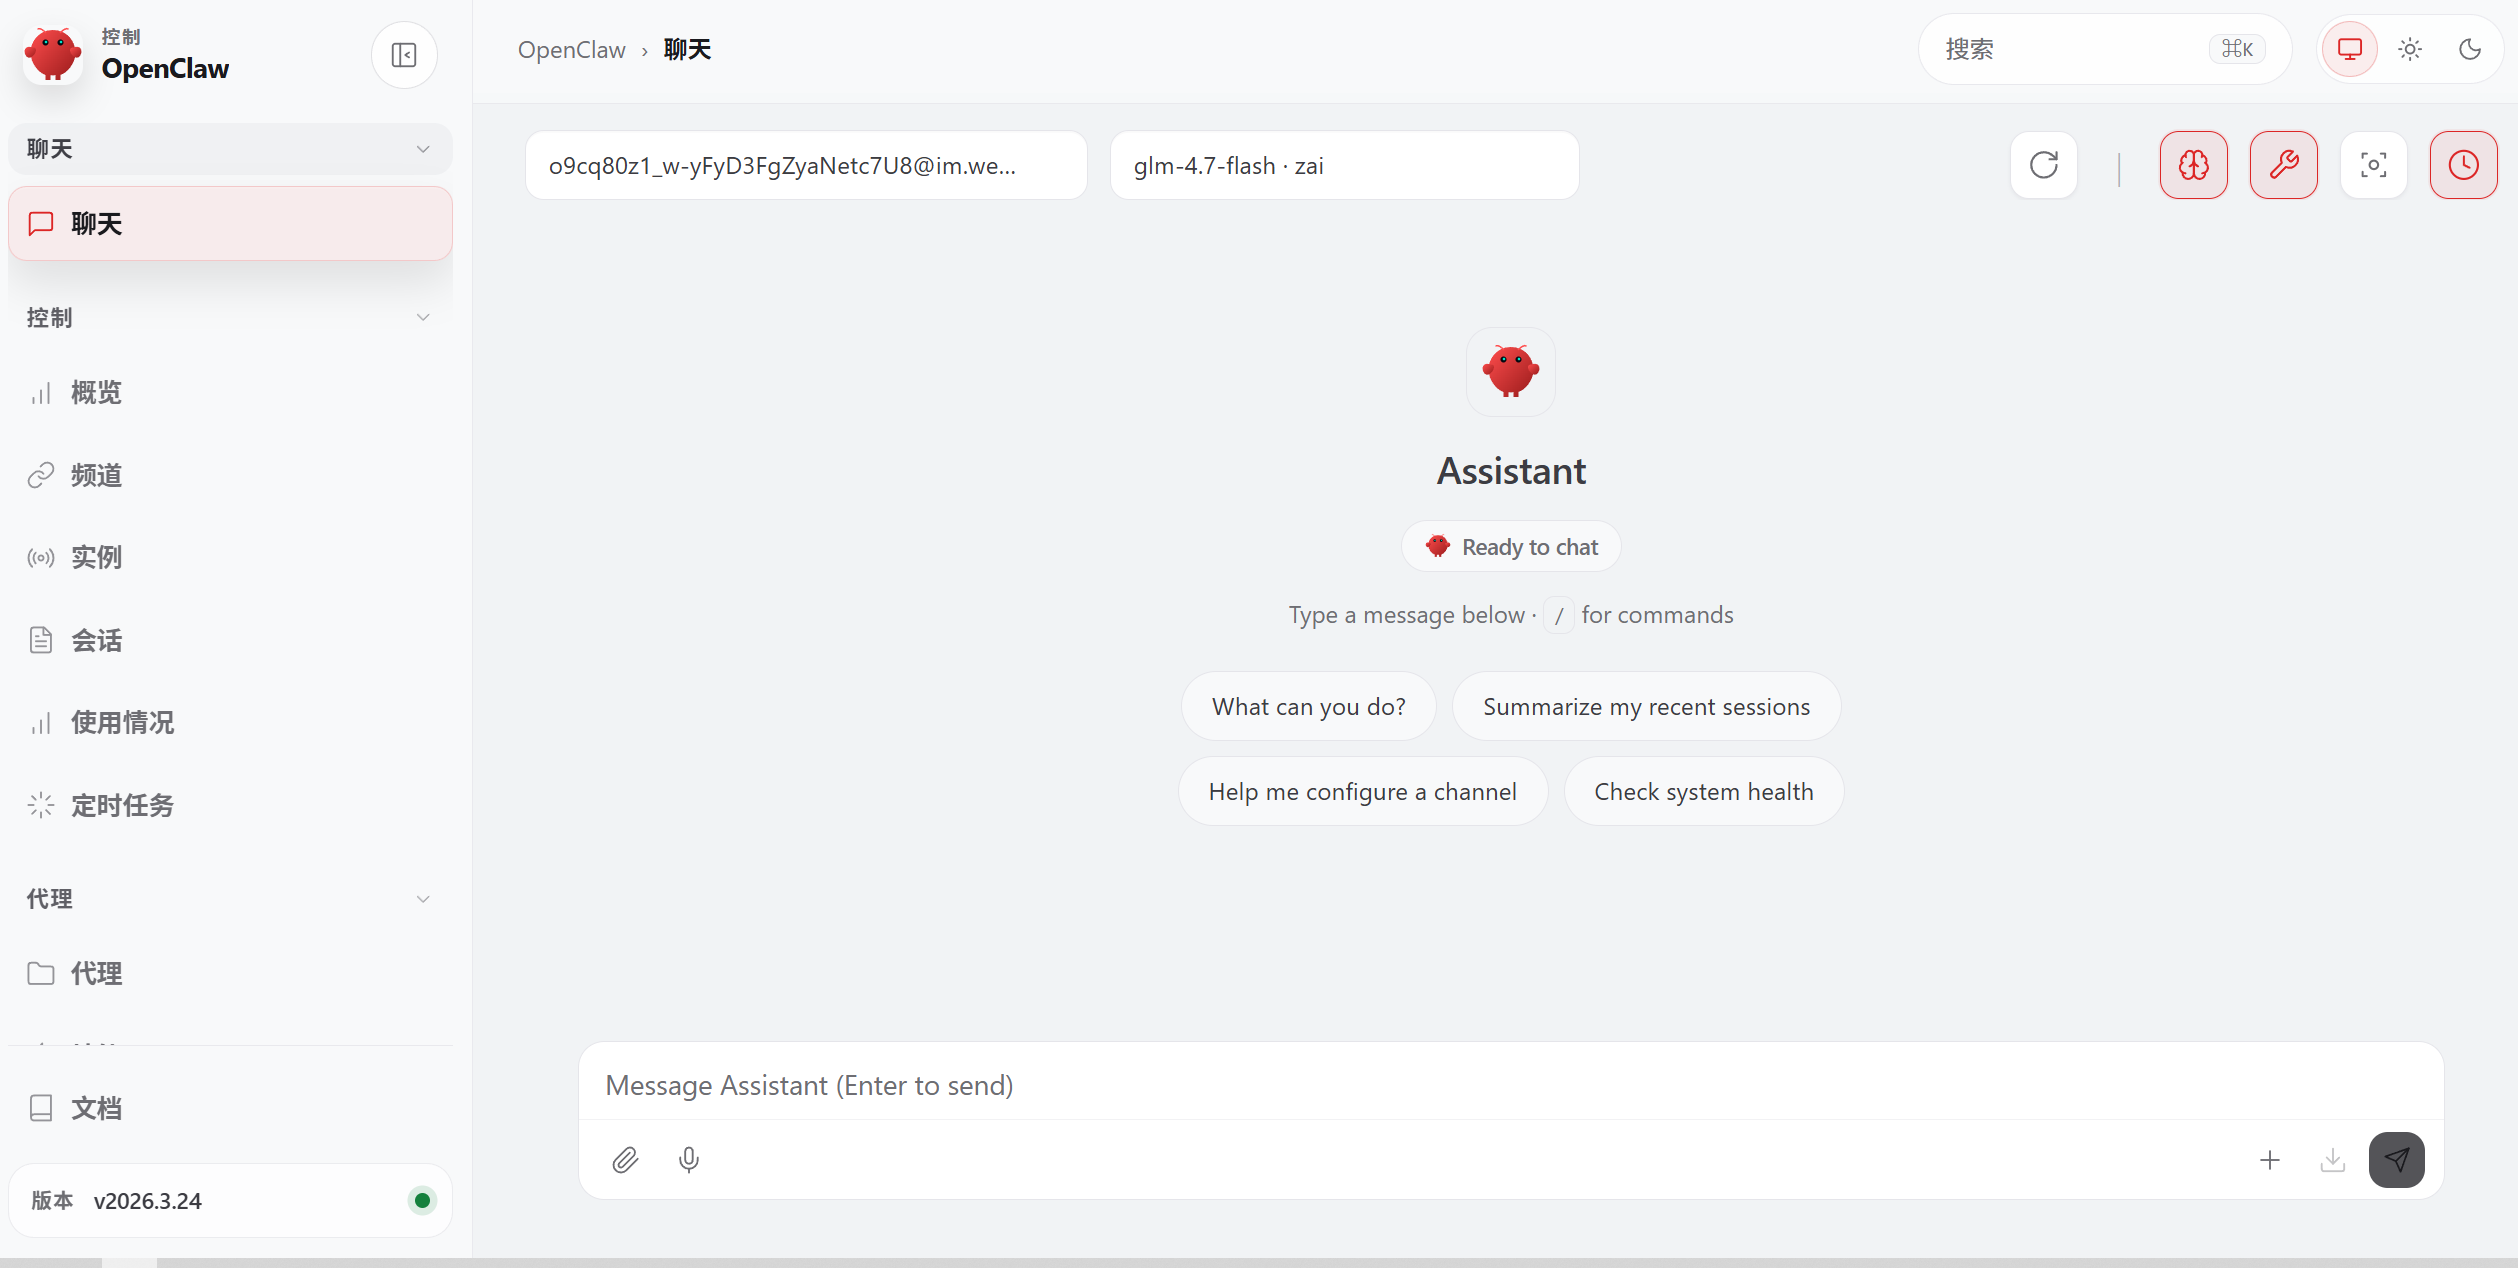This screenshot has height=1268, width=2518.
Task: Toggle the brain thinking button
Action: [2194, 165]
